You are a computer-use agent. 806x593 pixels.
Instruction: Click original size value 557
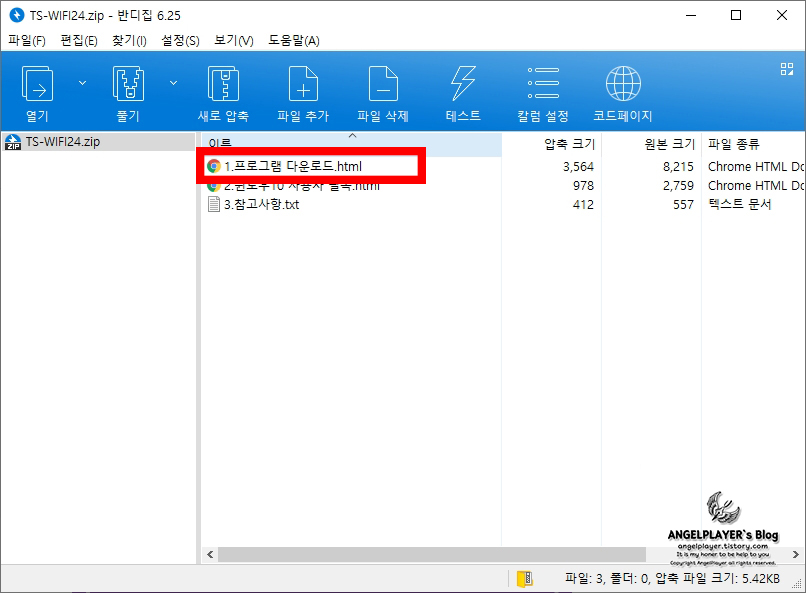[683, 205]
